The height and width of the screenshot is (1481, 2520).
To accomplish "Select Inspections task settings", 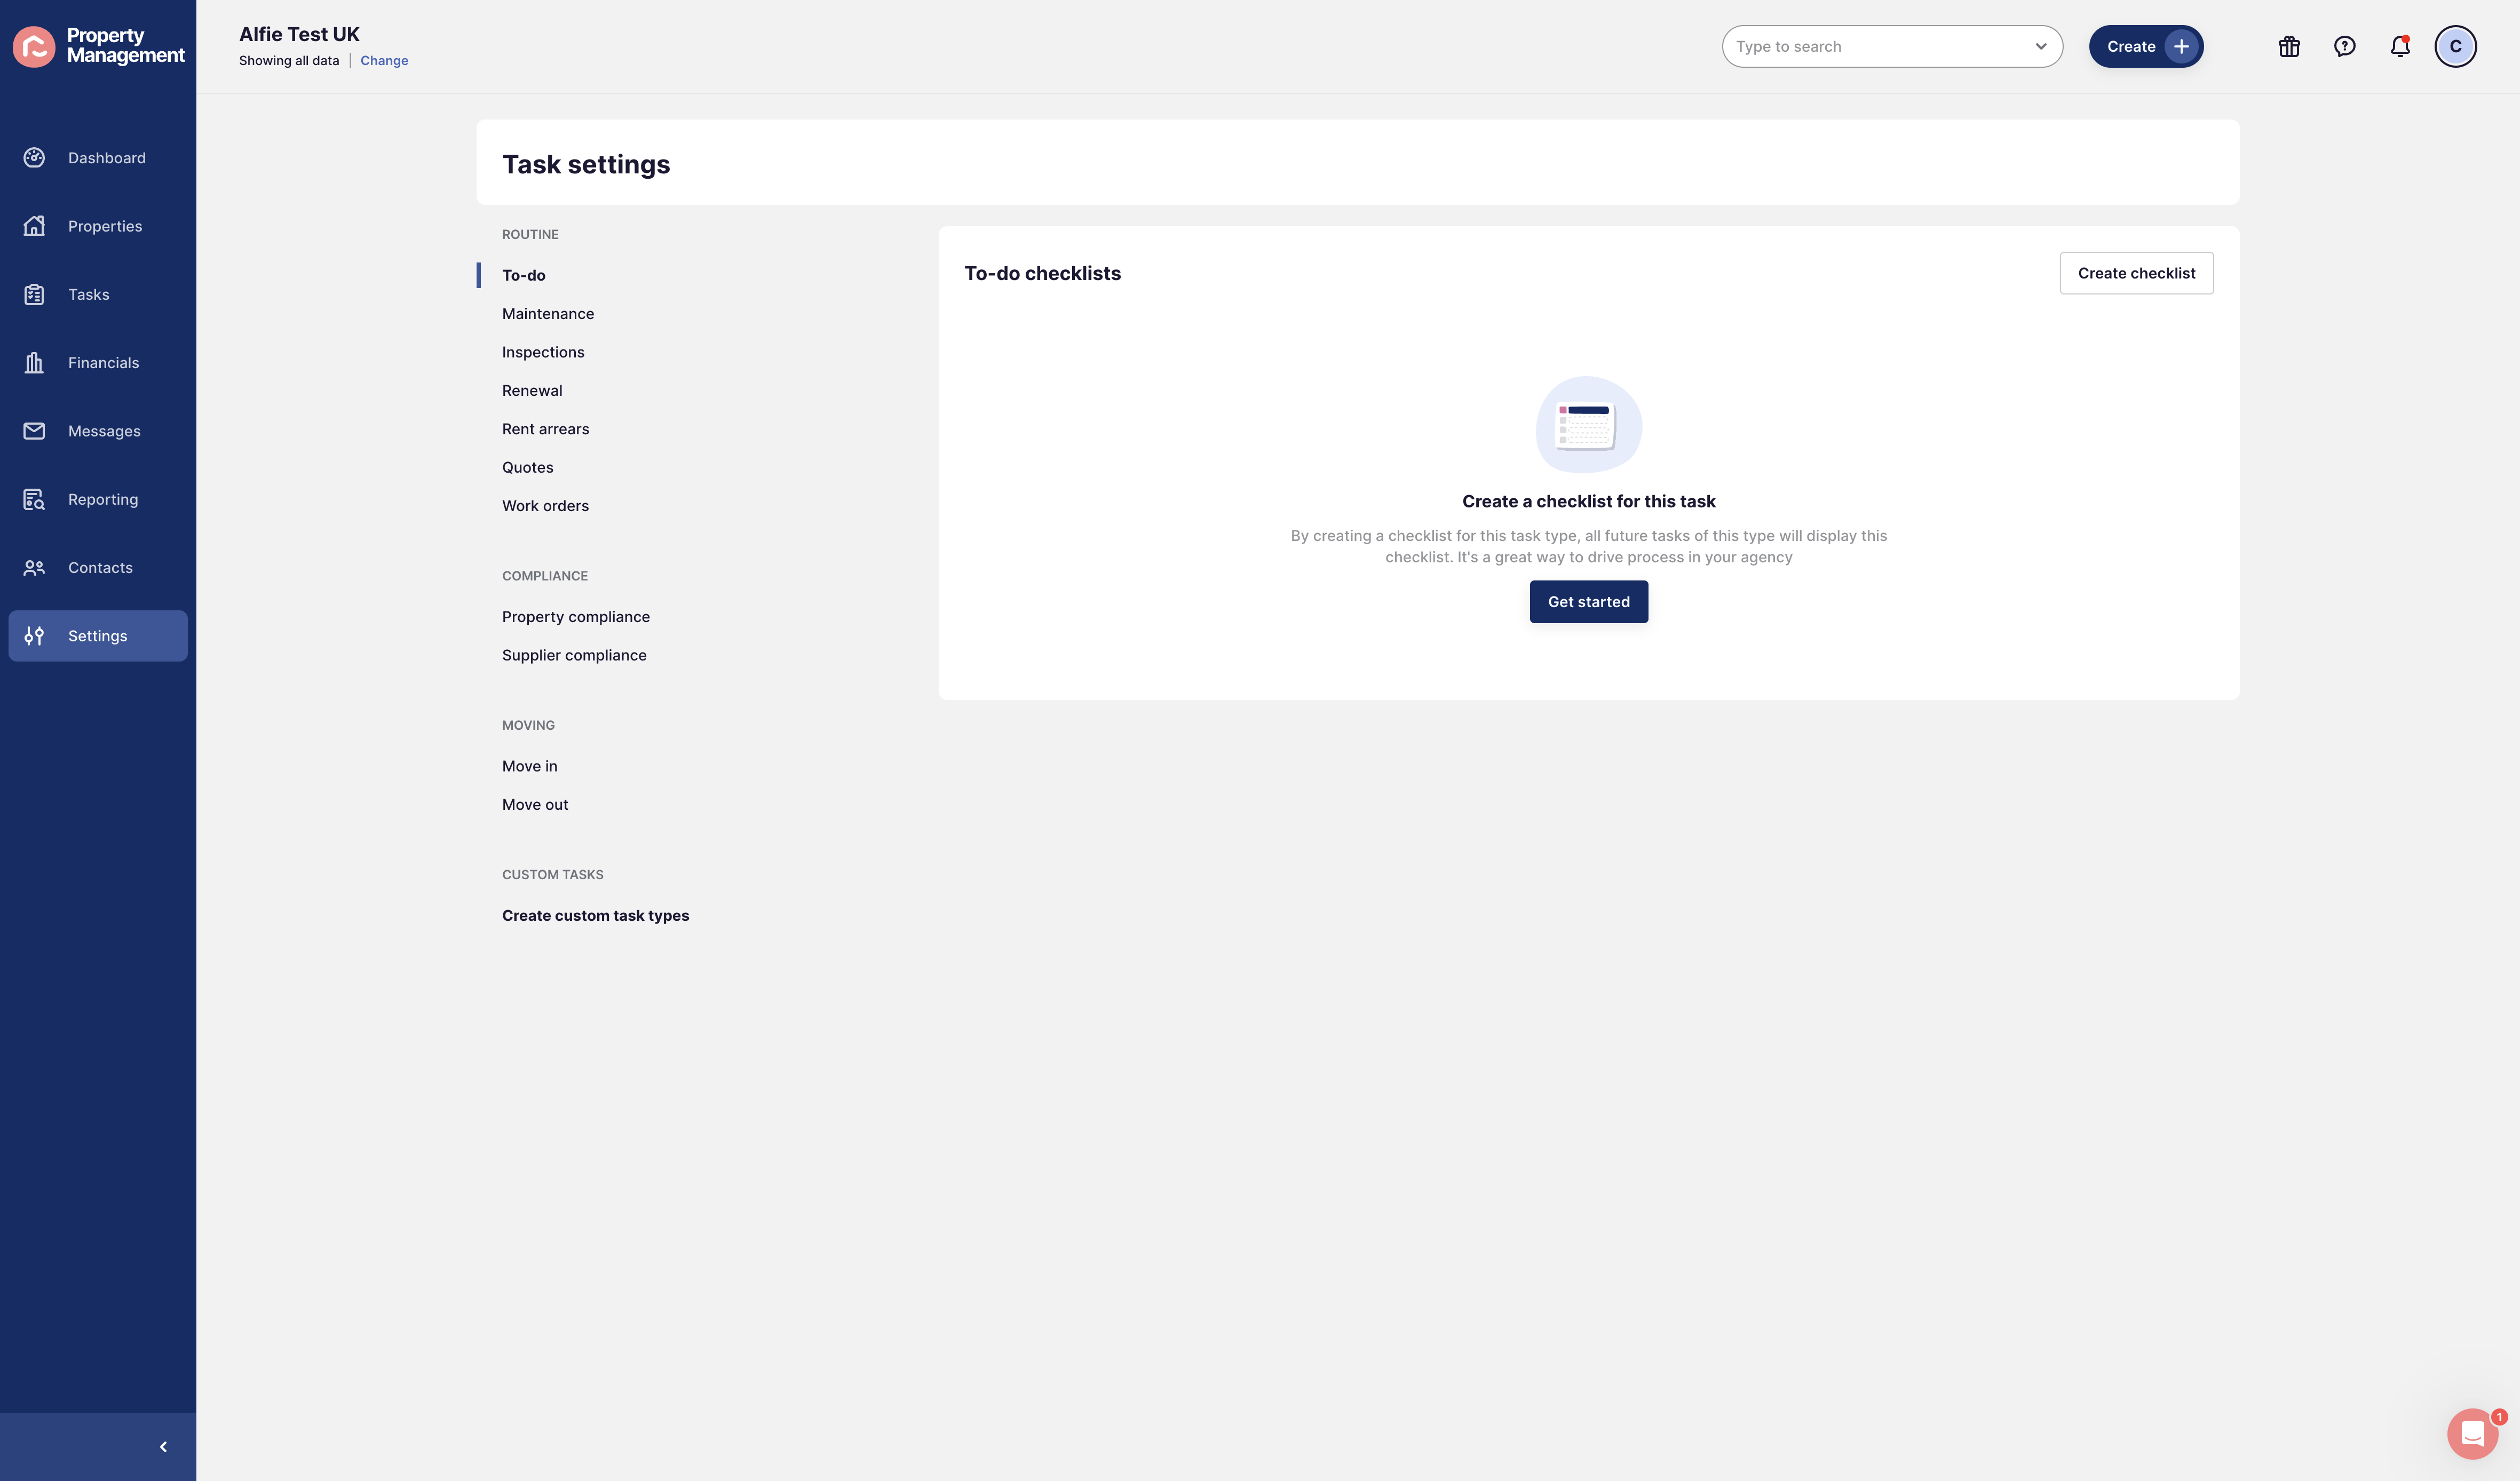I will click(x=543, y=352).
